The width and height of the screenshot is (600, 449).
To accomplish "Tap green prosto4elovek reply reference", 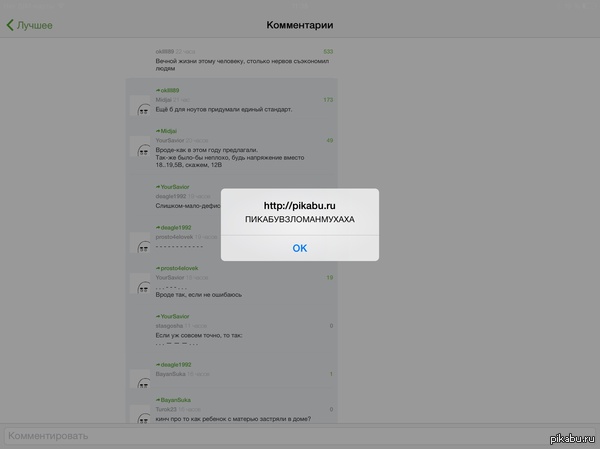I will (x=181, y=268).
